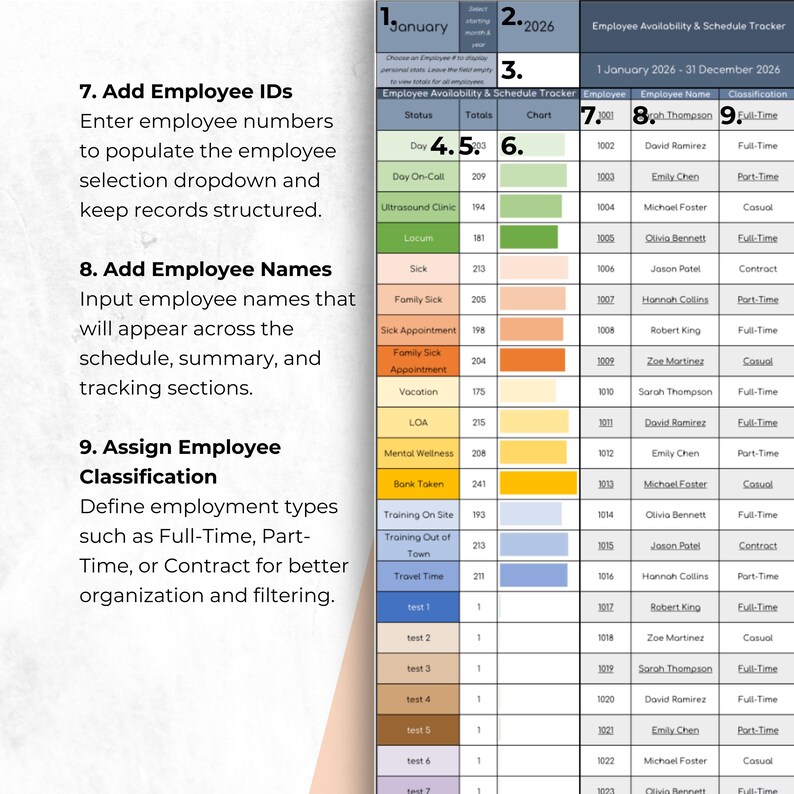Select the test 3 status cell
The height and width of the screenshot is (794, 794).
point(418,668)
